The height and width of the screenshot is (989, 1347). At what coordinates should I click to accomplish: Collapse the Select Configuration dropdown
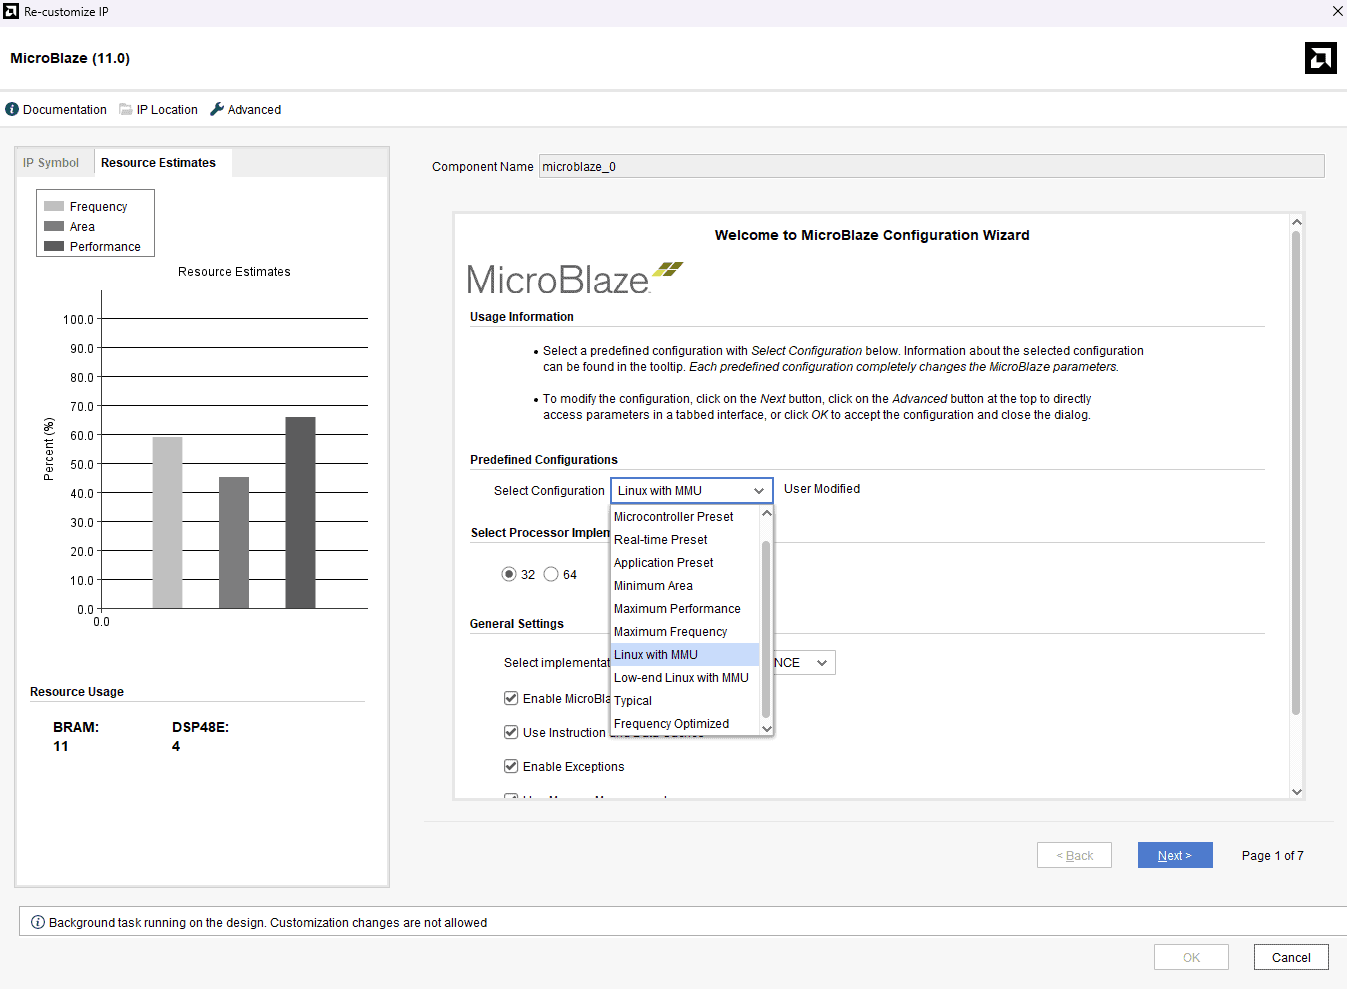759,490
